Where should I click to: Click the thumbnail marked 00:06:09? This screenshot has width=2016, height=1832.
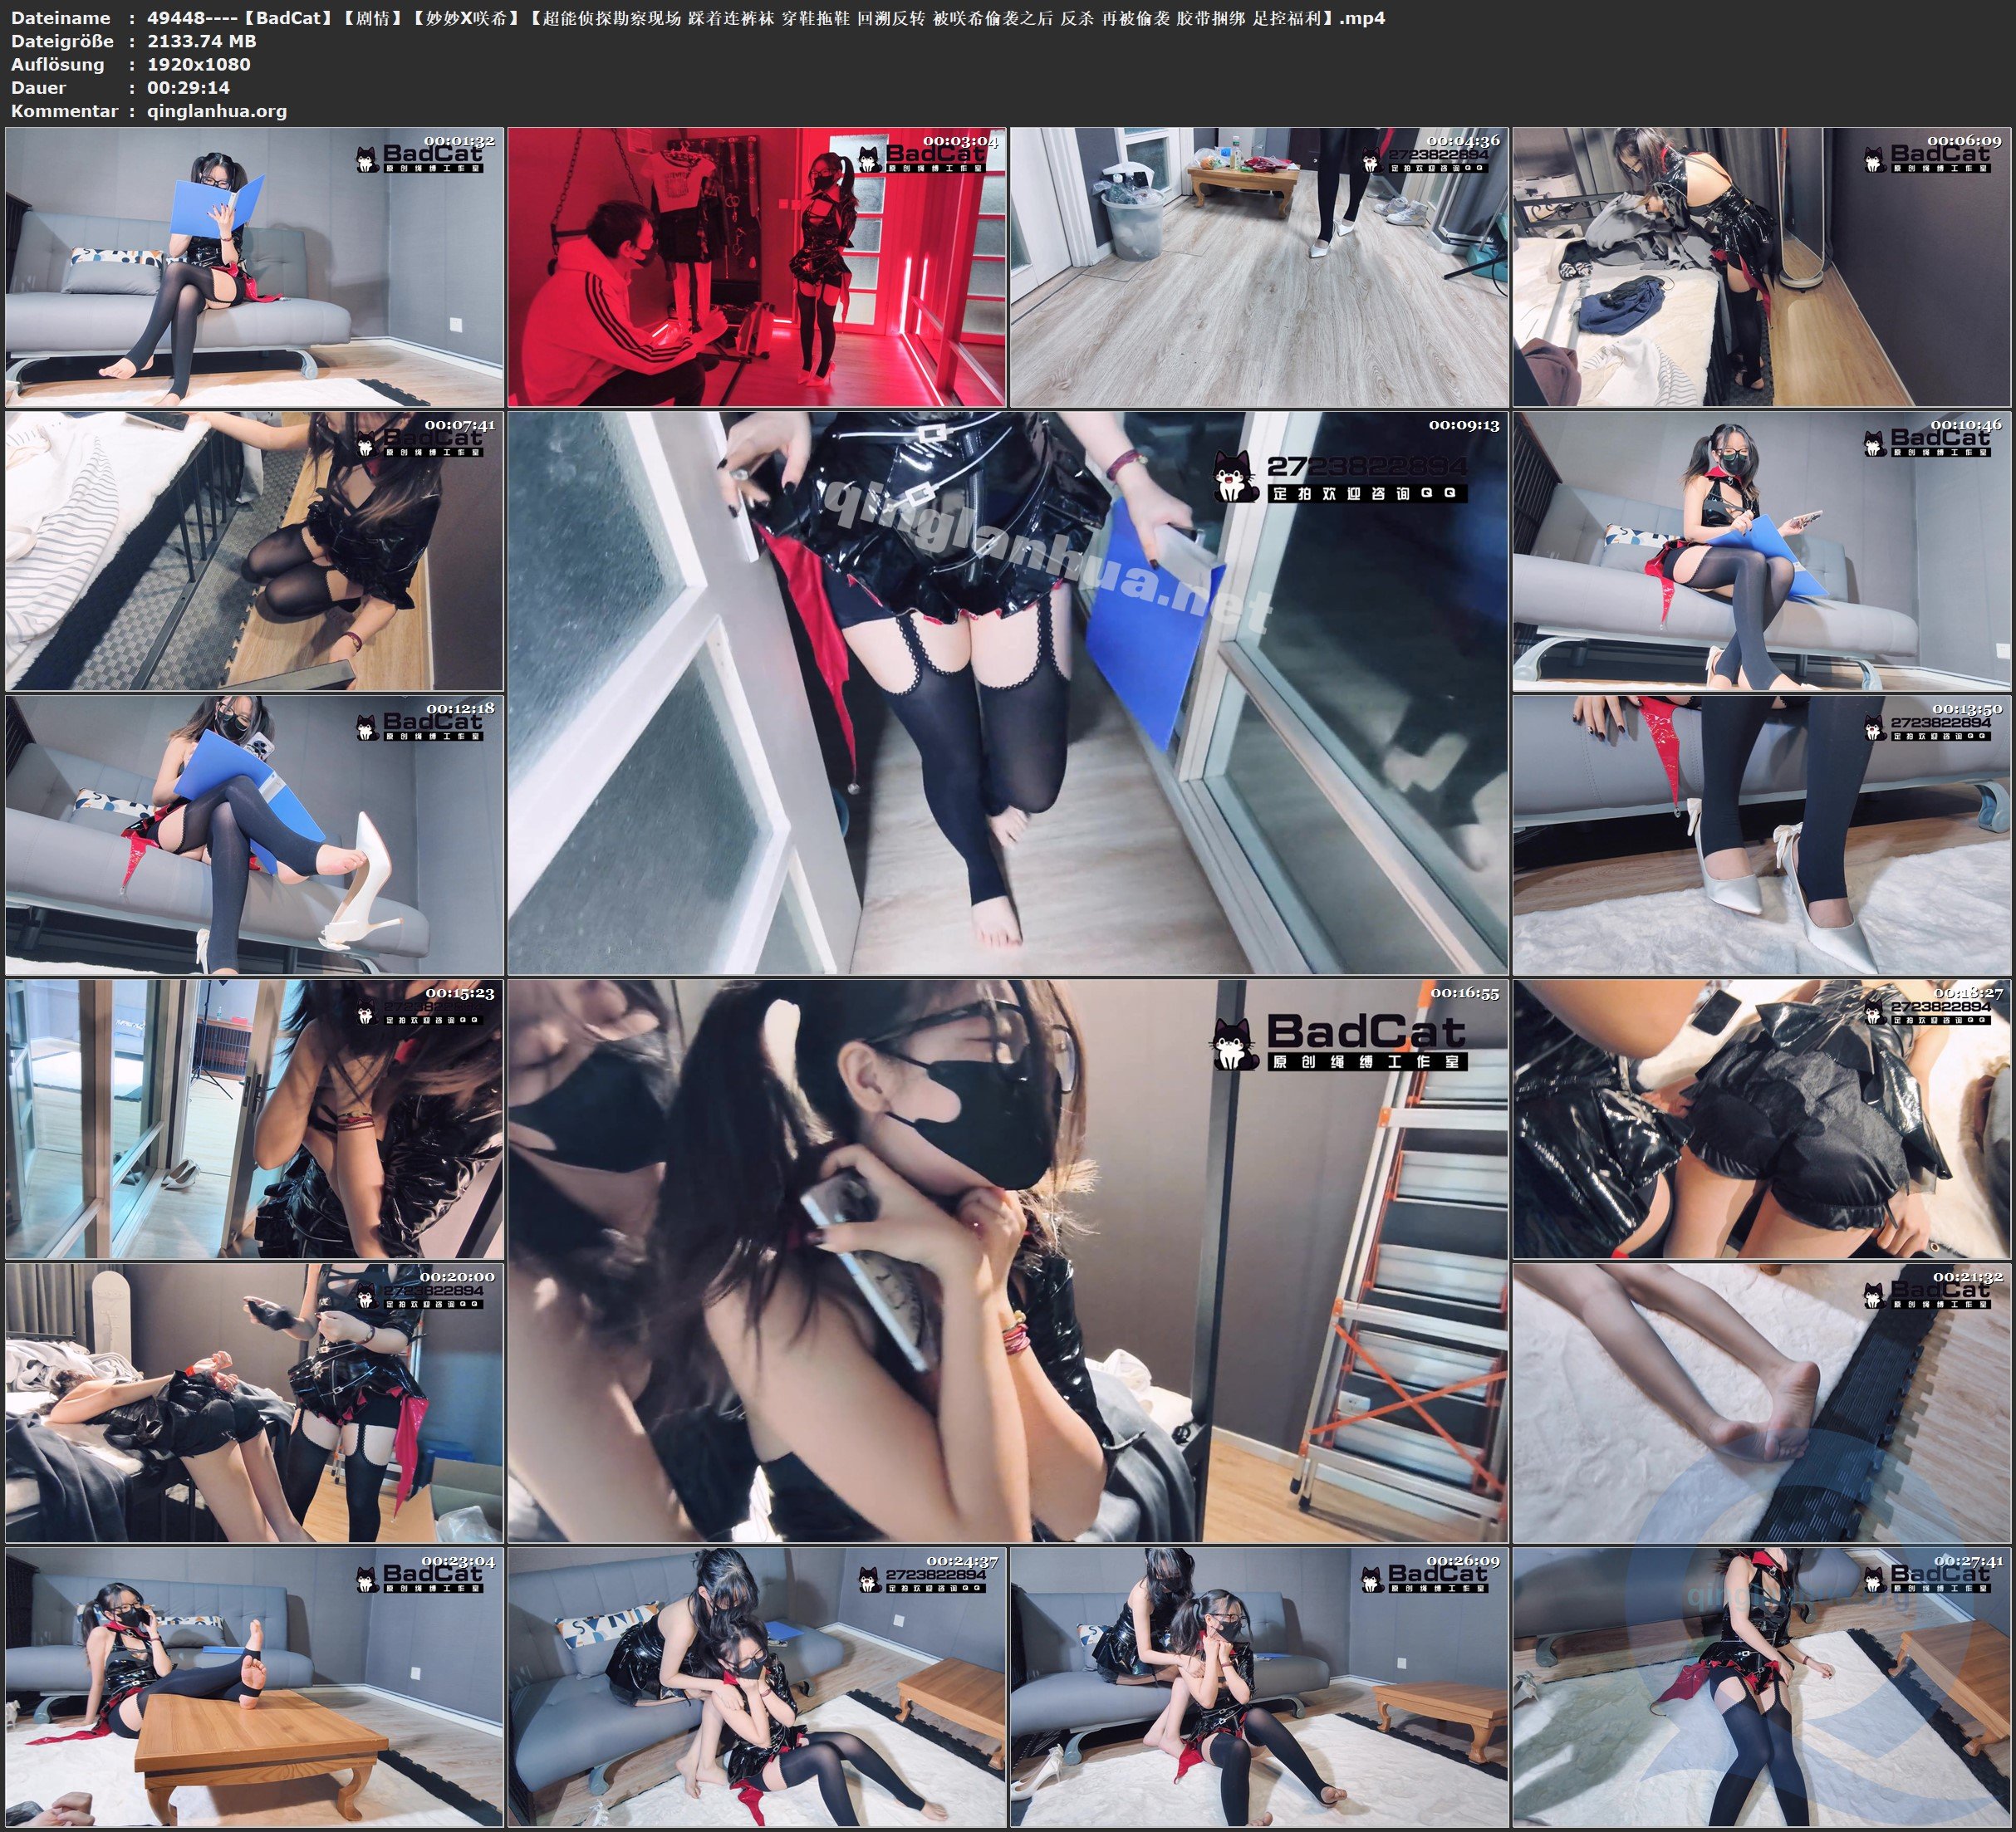1761,266
